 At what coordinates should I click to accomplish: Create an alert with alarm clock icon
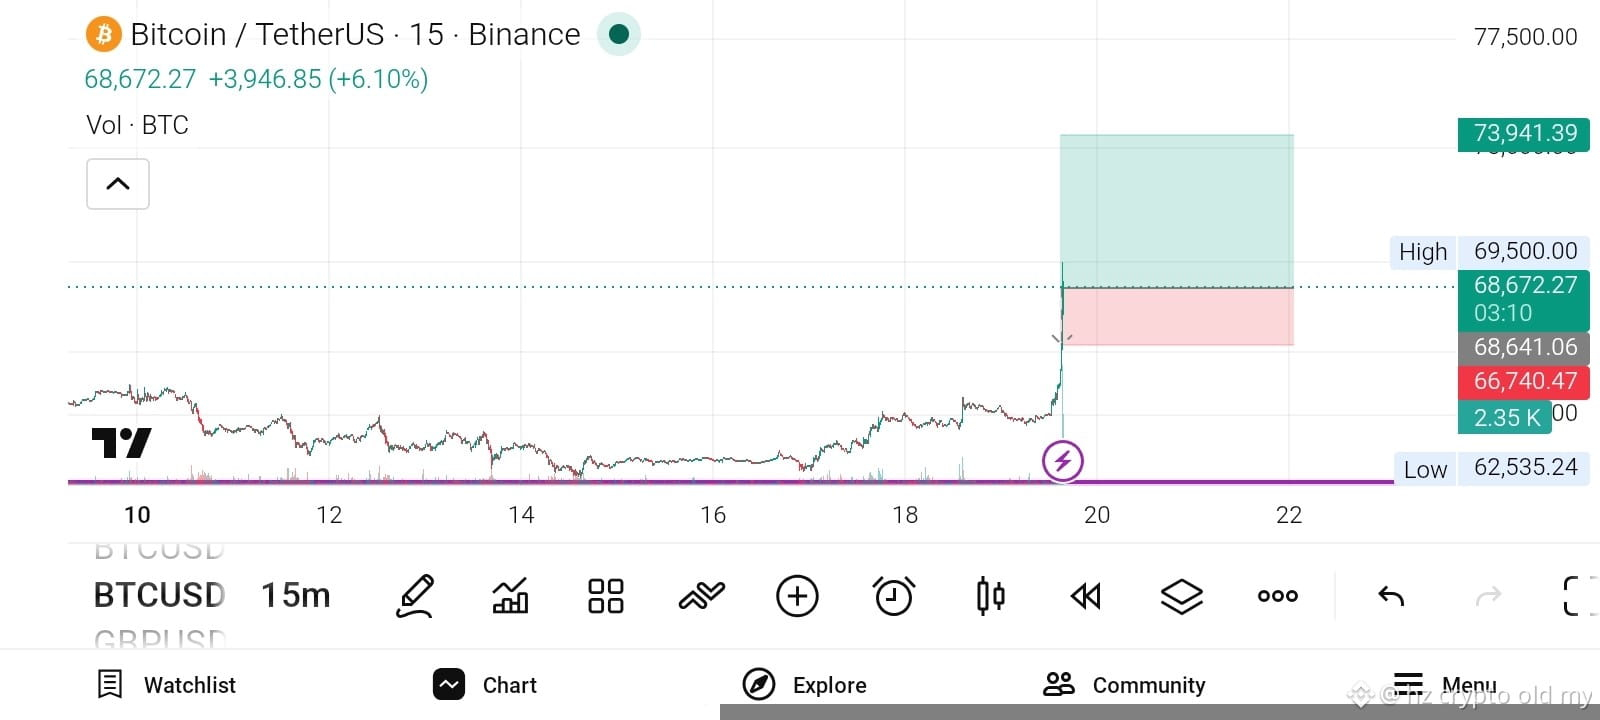pyautogui.click(x=893, y=596)
